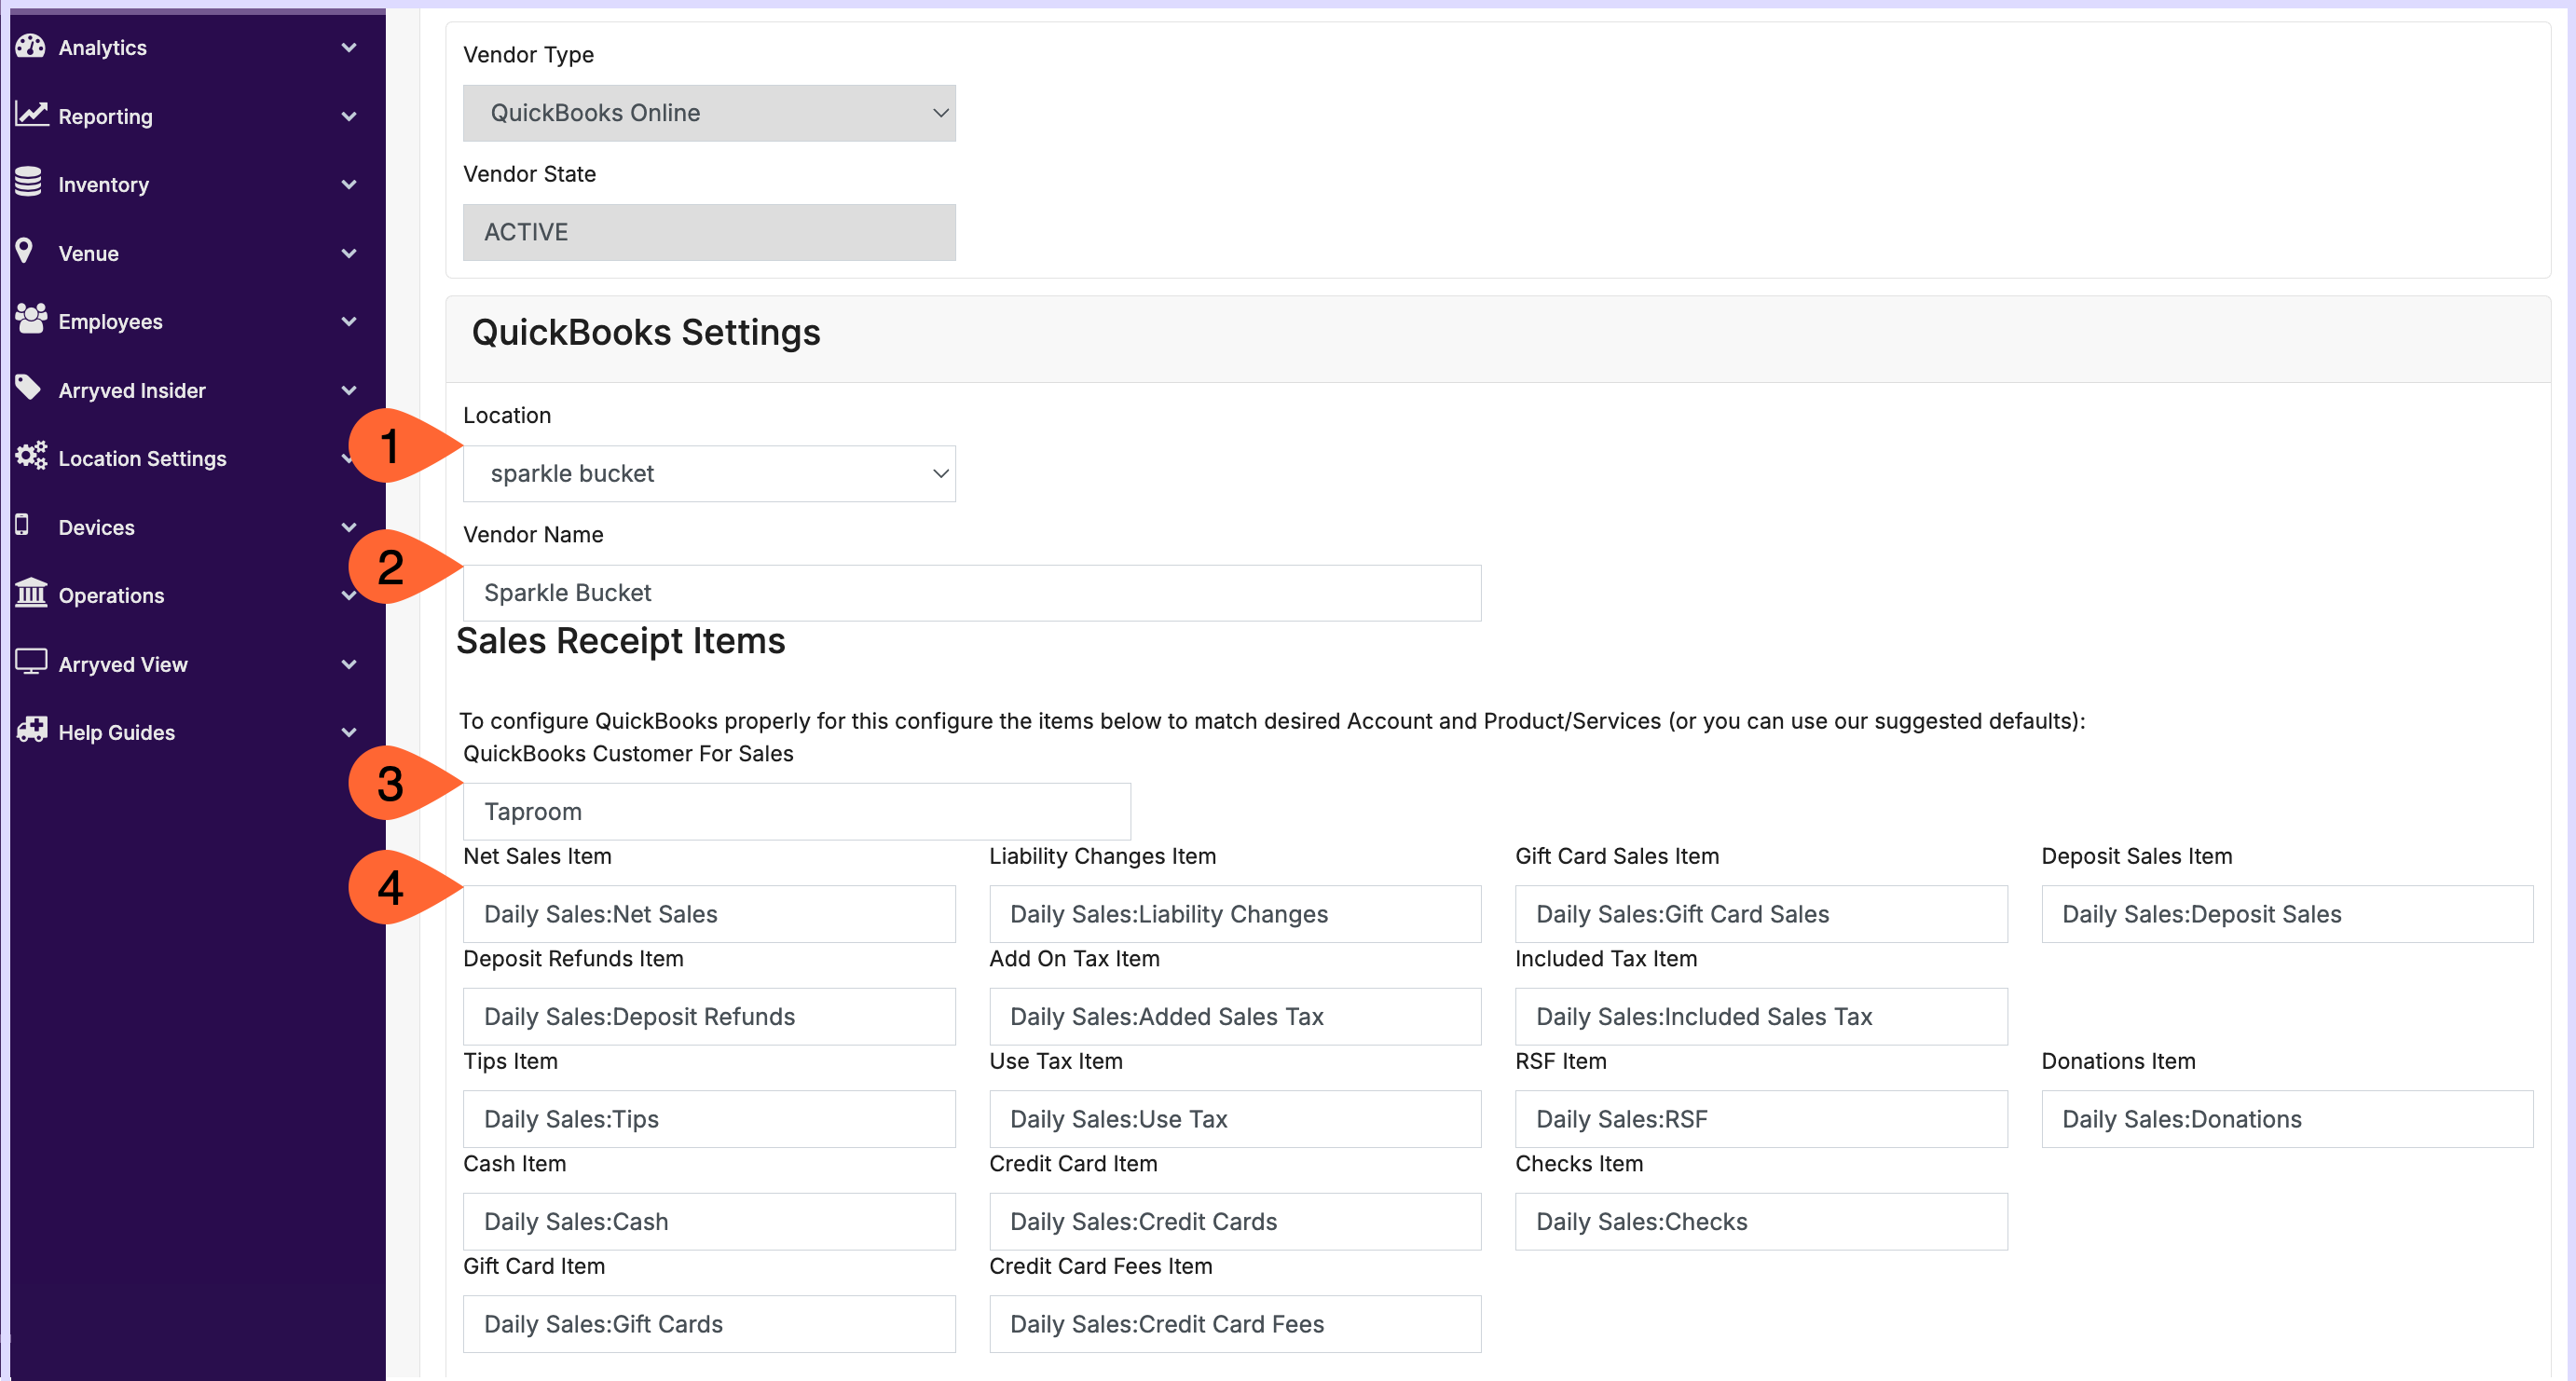Click the Help Guides ambulance icon
This screenshot has height=1381, width=2576.
[31, 730]
